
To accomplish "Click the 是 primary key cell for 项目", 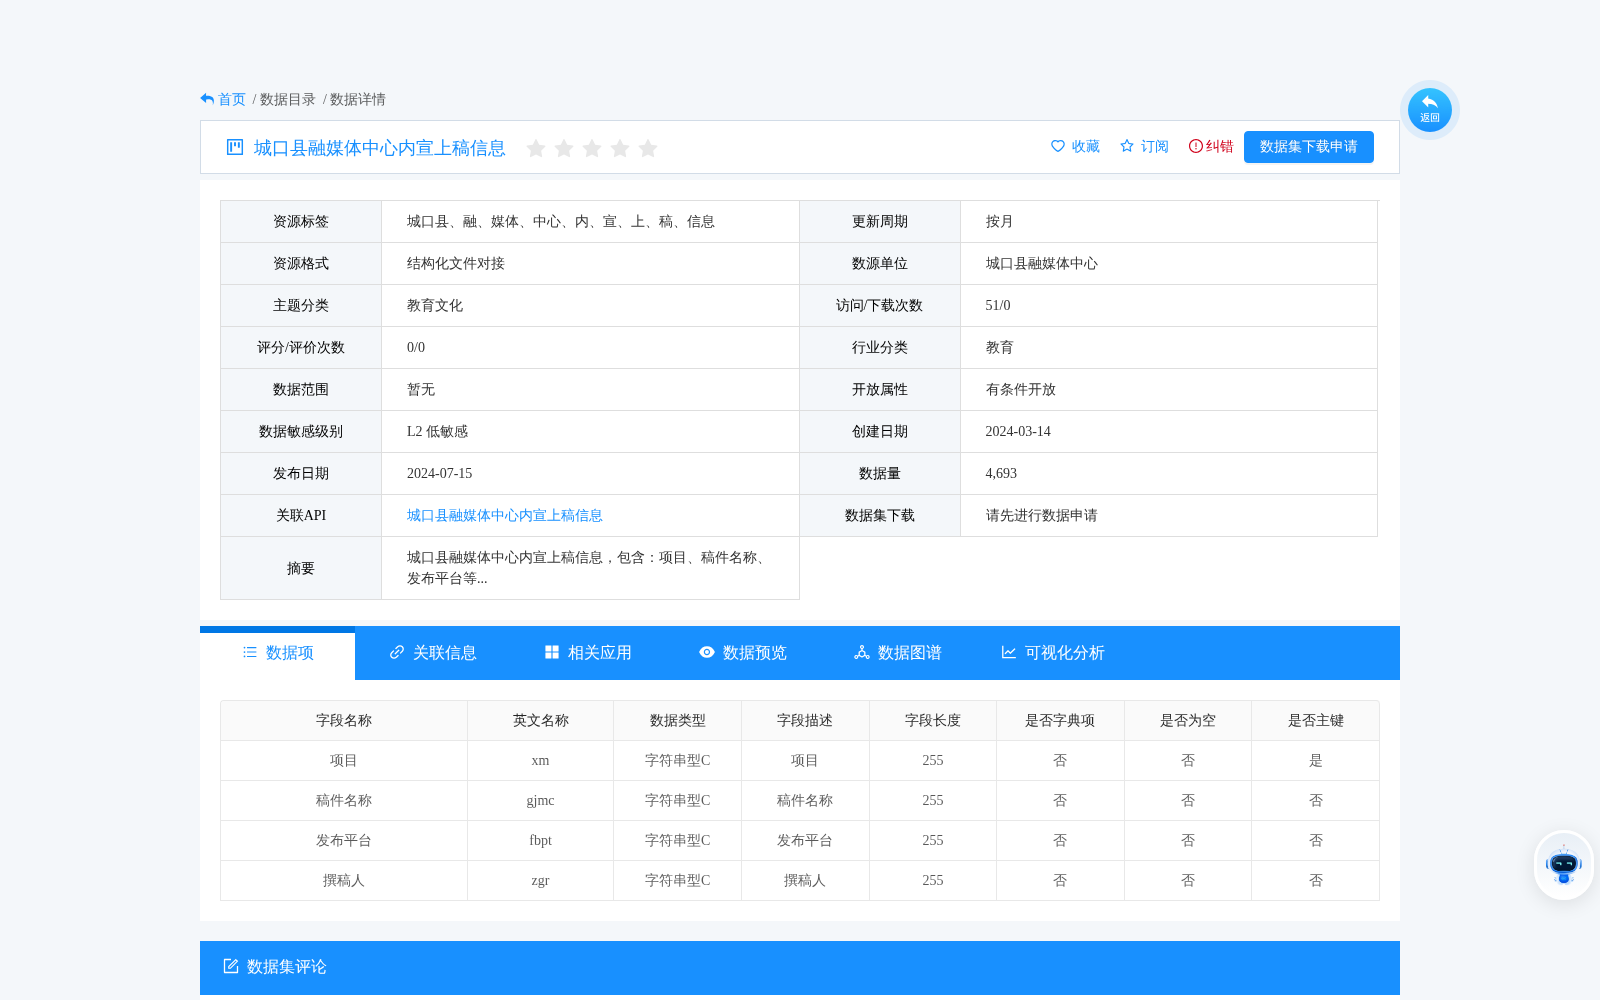I will tap(1316, 761).
